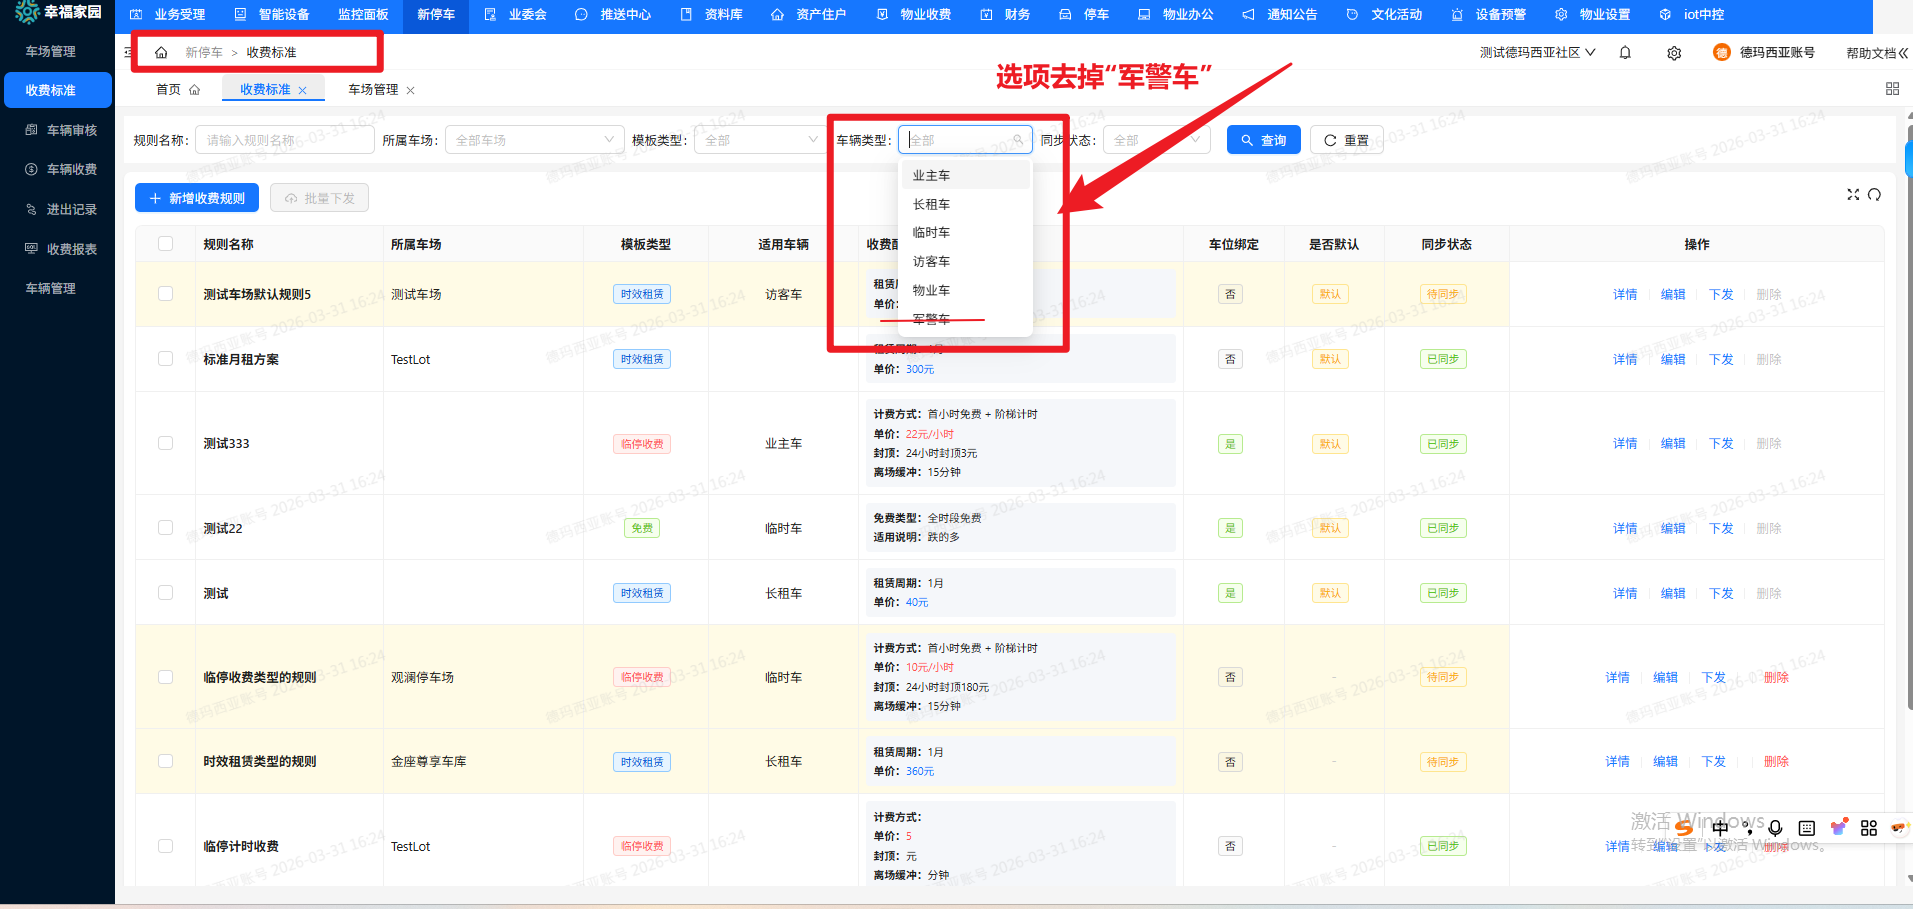1913x909 pixels.
Task: Open the 物业收费 top menu
Action: pos(915,15)
